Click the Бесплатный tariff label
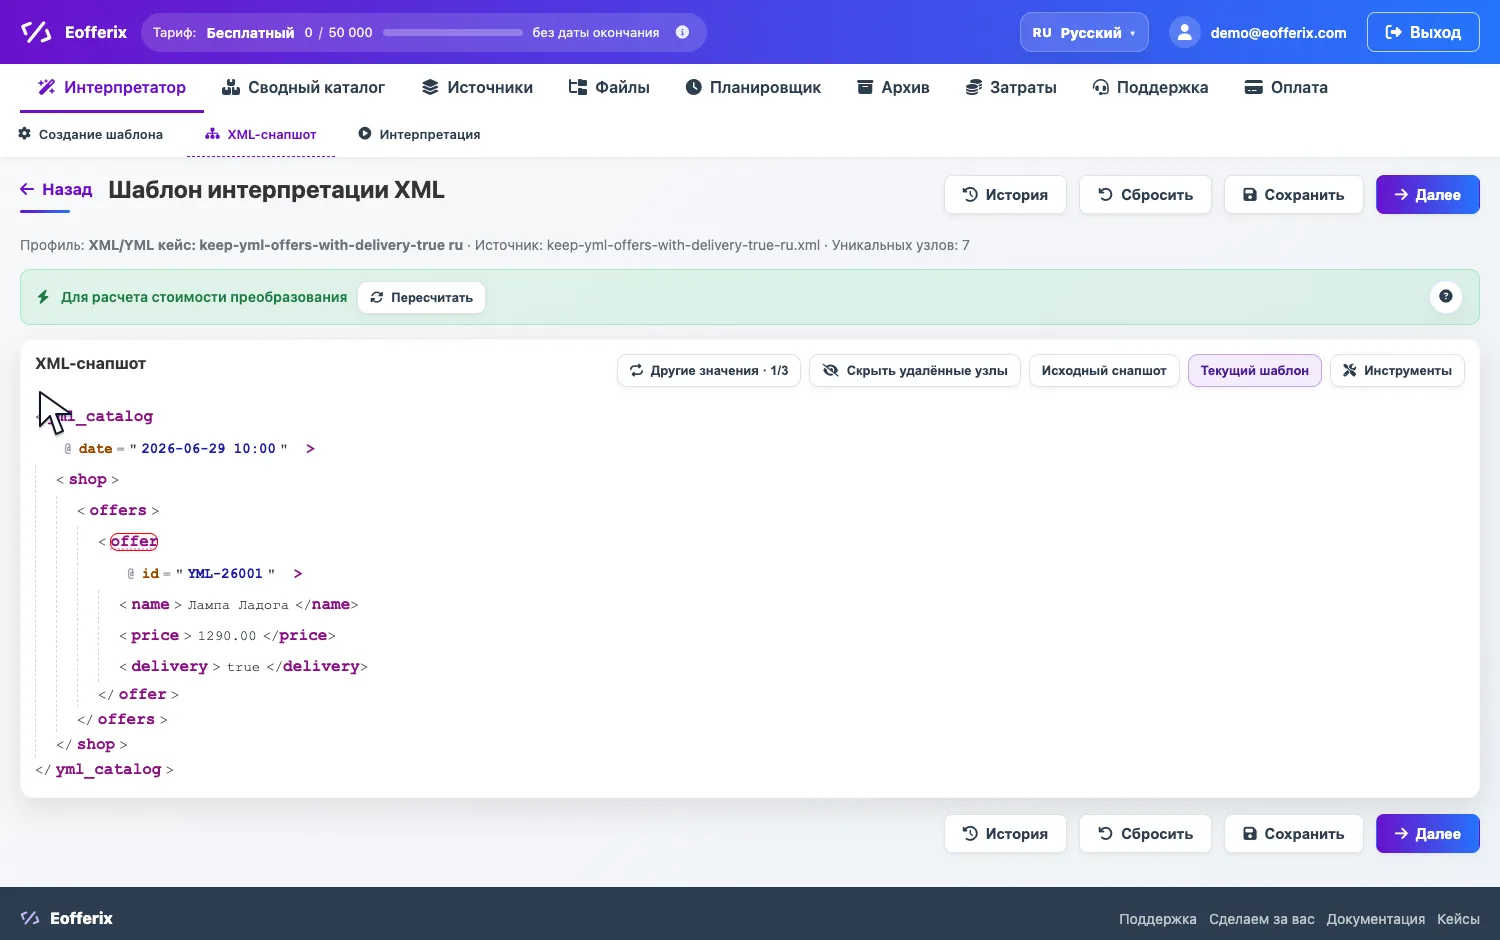Viewport: 1500px width, 940px height. point(250,32)
